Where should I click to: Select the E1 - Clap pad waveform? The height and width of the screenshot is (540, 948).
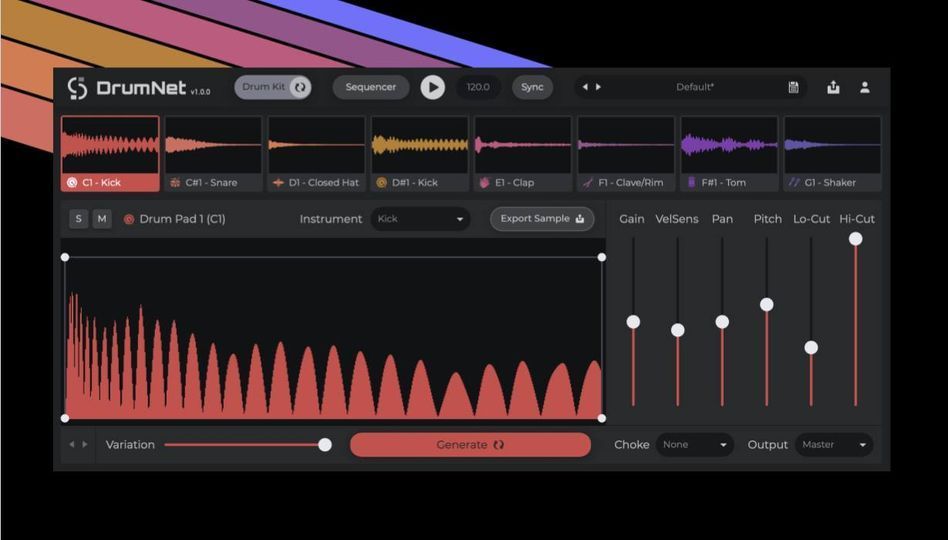point(523,145)
